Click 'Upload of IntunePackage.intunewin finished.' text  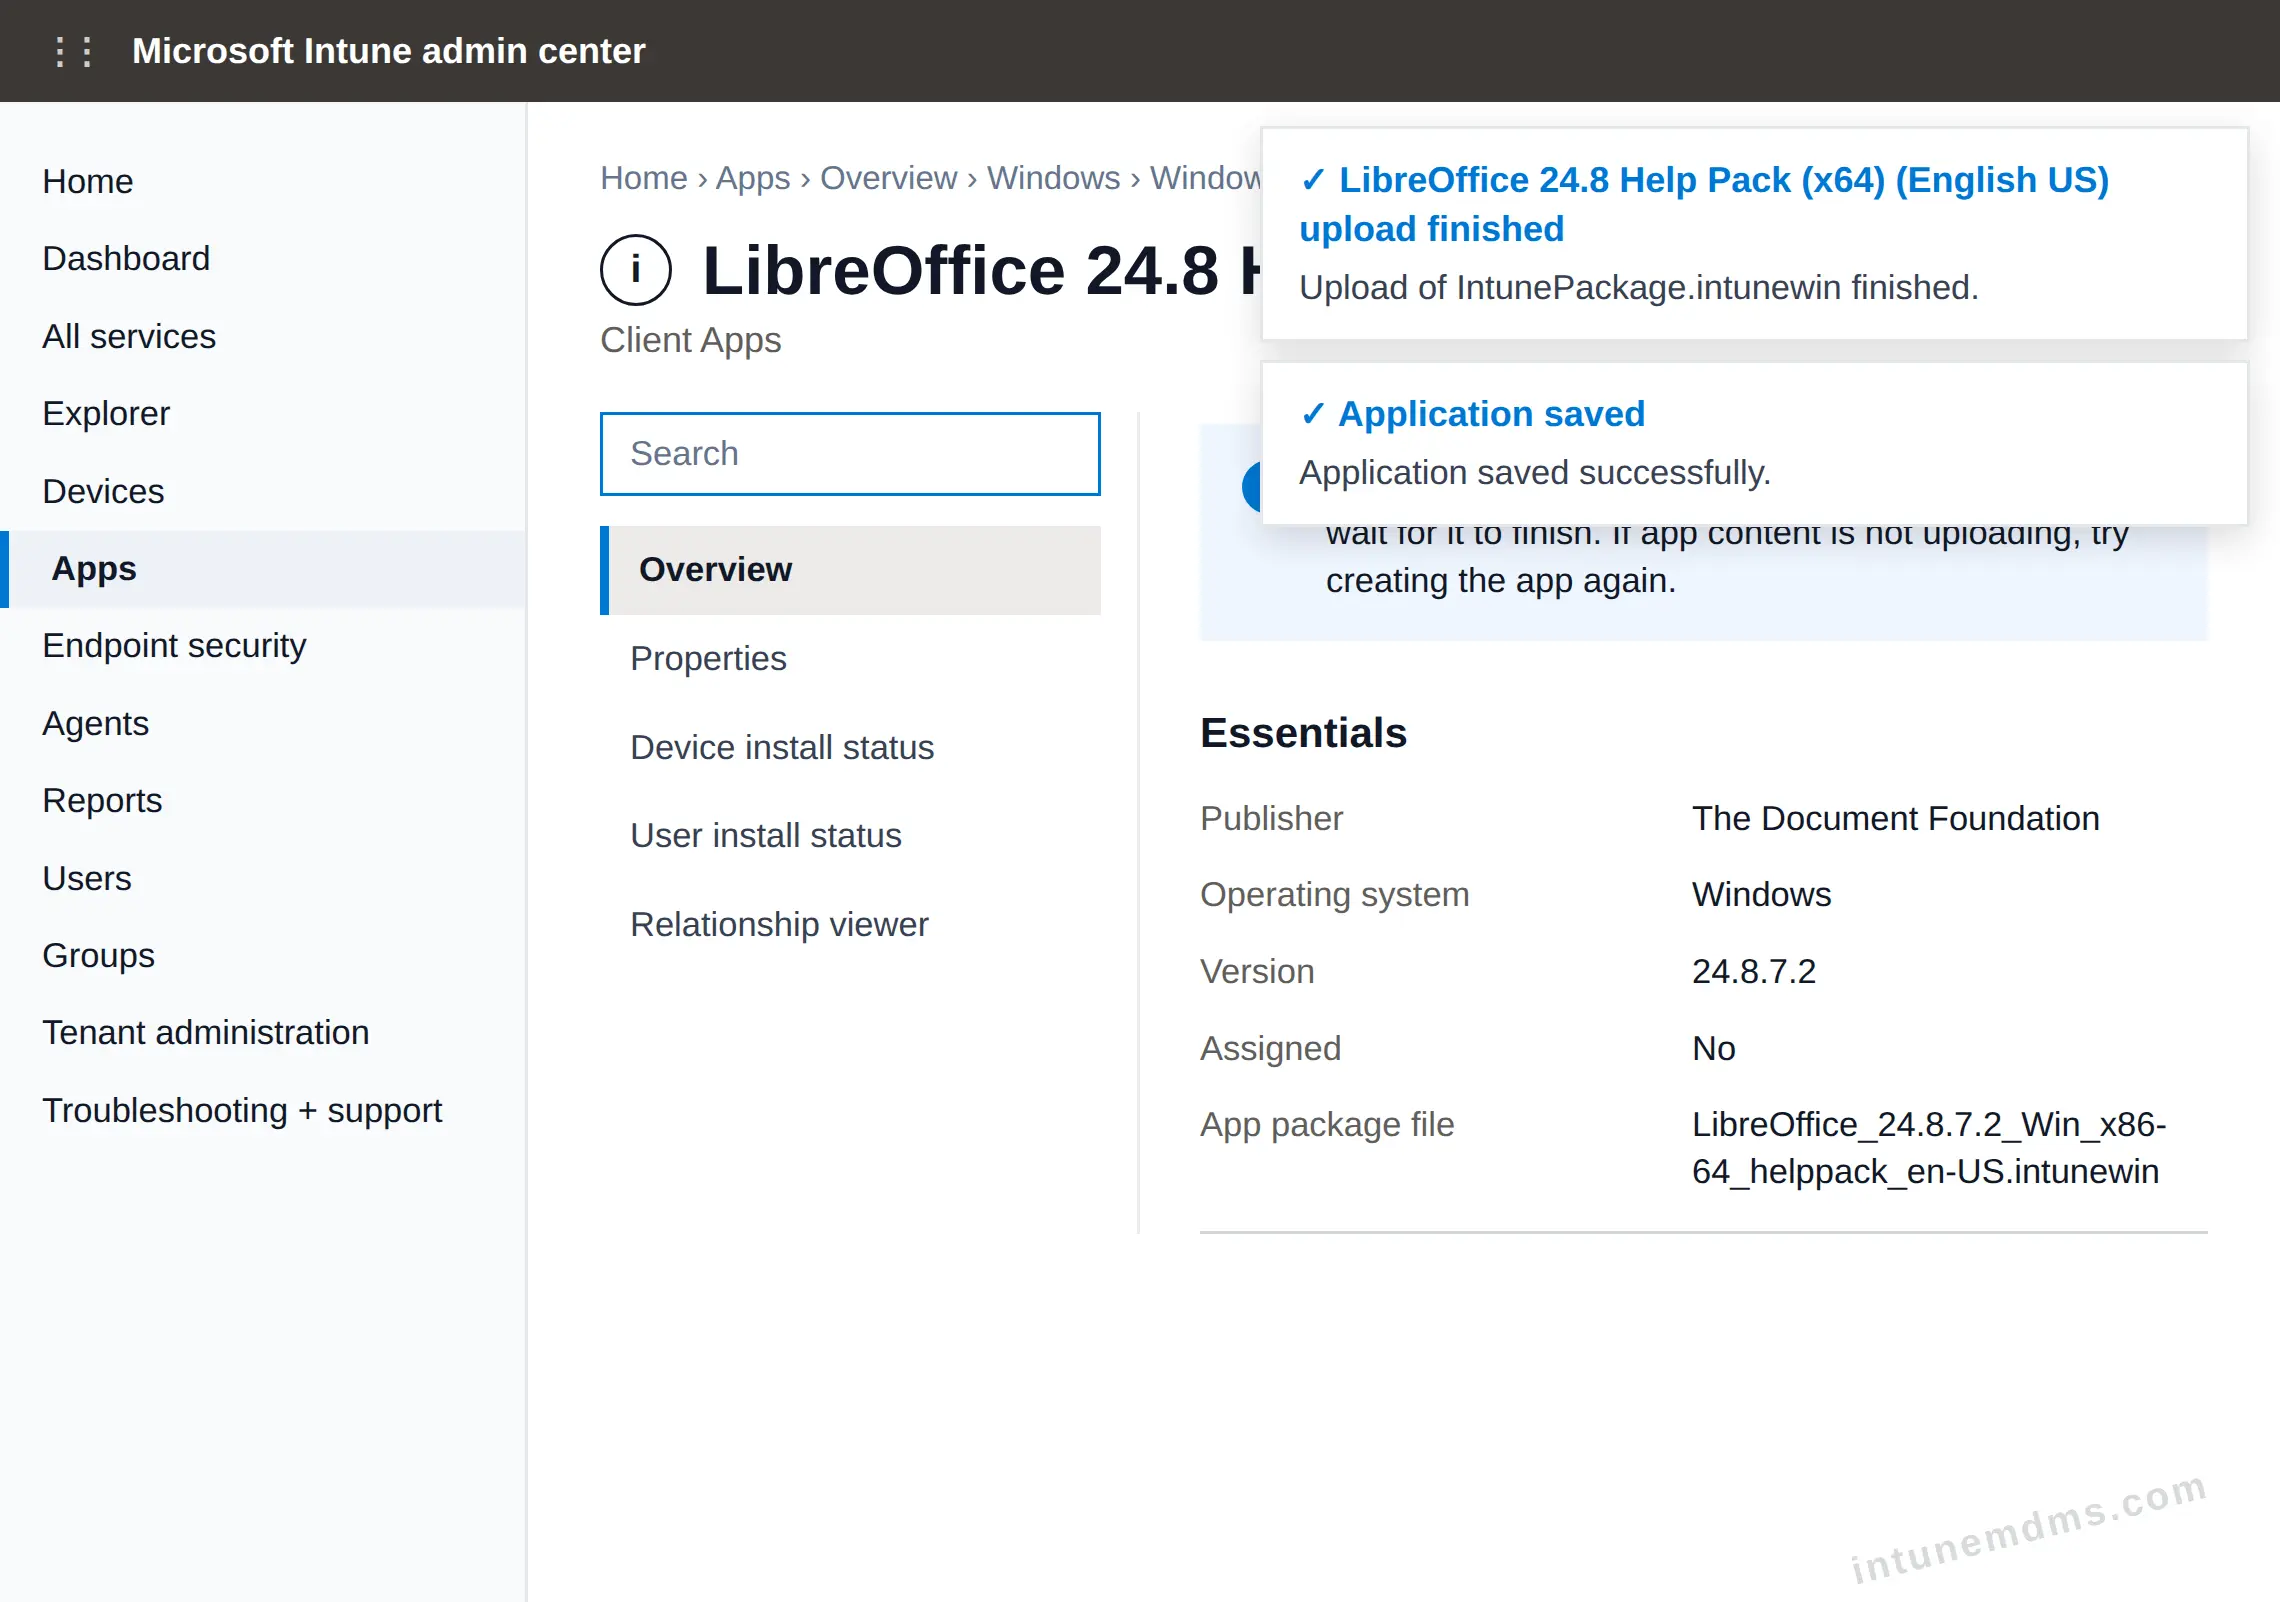(x=1639, y=287)
